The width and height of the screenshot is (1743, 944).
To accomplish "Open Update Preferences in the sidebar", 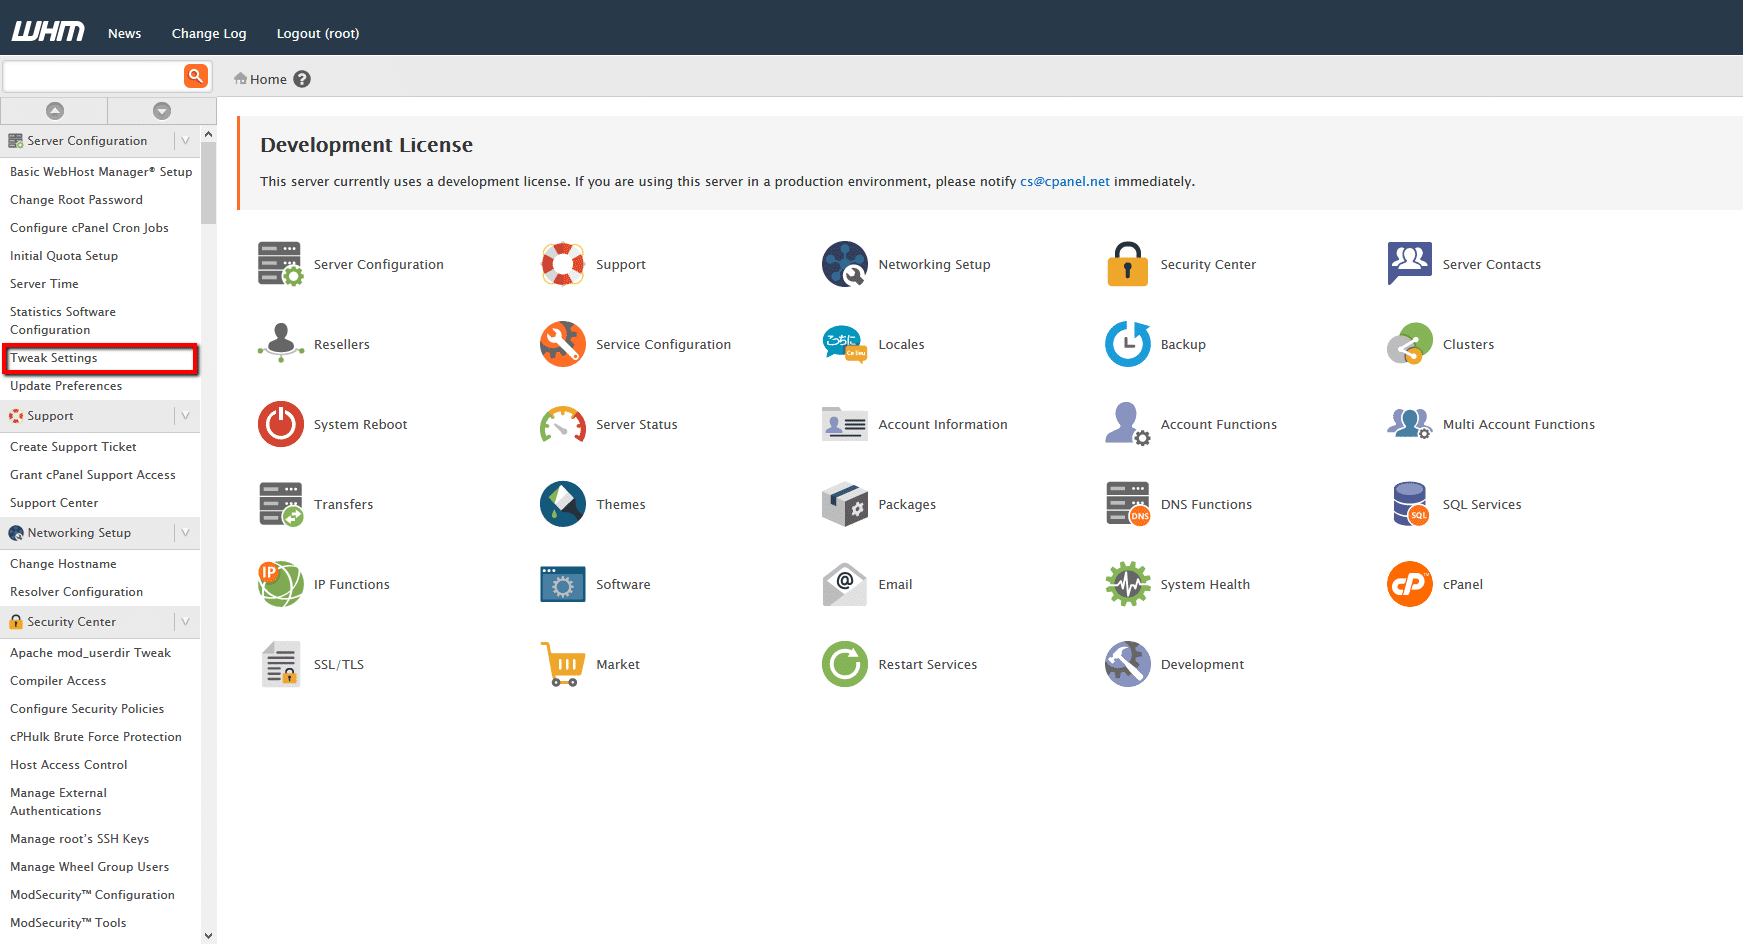I will point(66,386).
